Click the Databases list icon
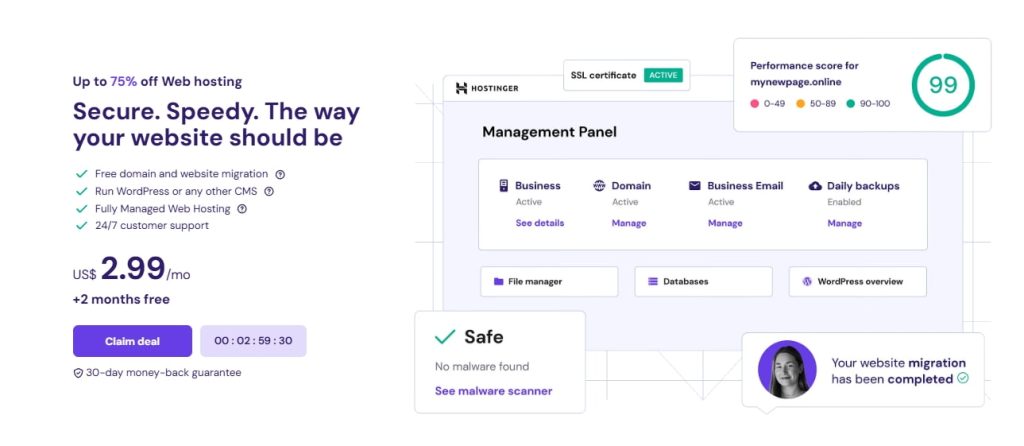Image resolution: width=1024 pixels, height=446 pixels. [652, 282]
